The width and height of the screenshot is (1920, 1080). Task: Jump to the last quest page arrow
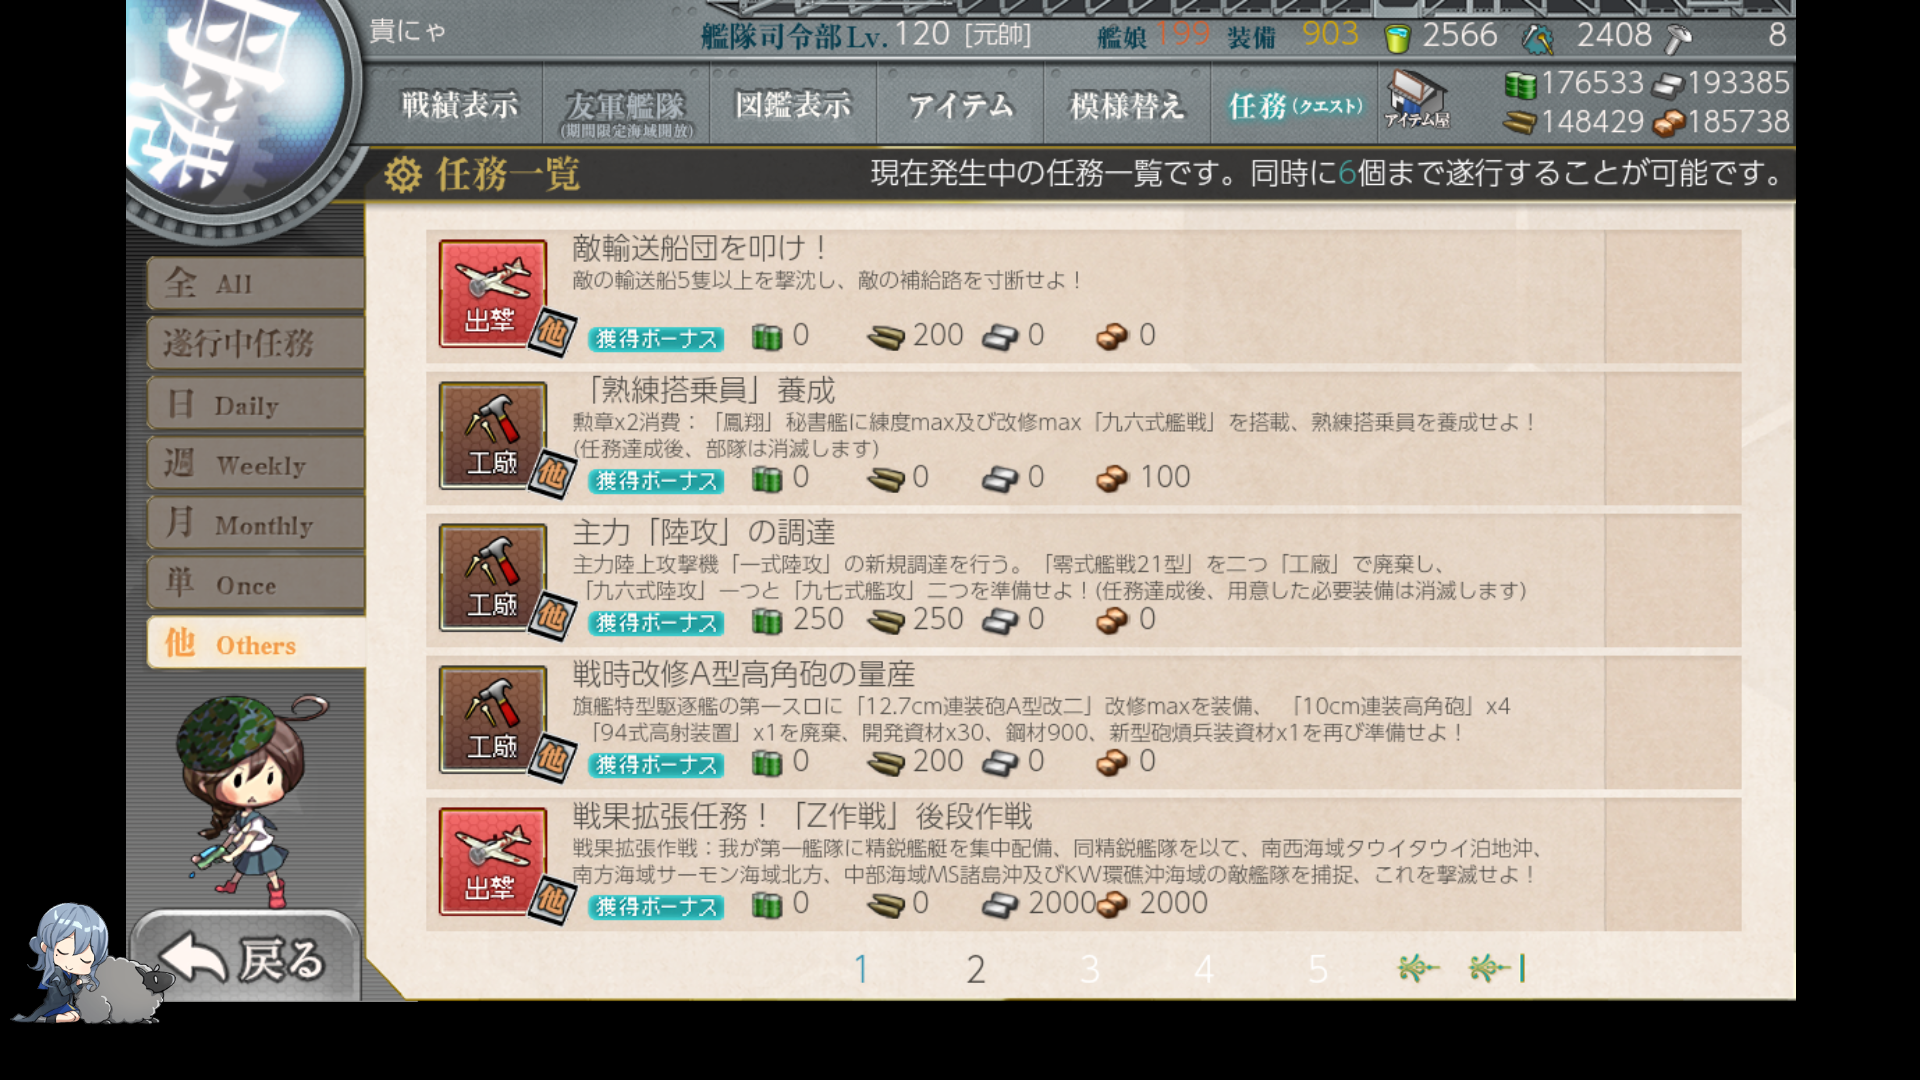(x=1496, y=968)
